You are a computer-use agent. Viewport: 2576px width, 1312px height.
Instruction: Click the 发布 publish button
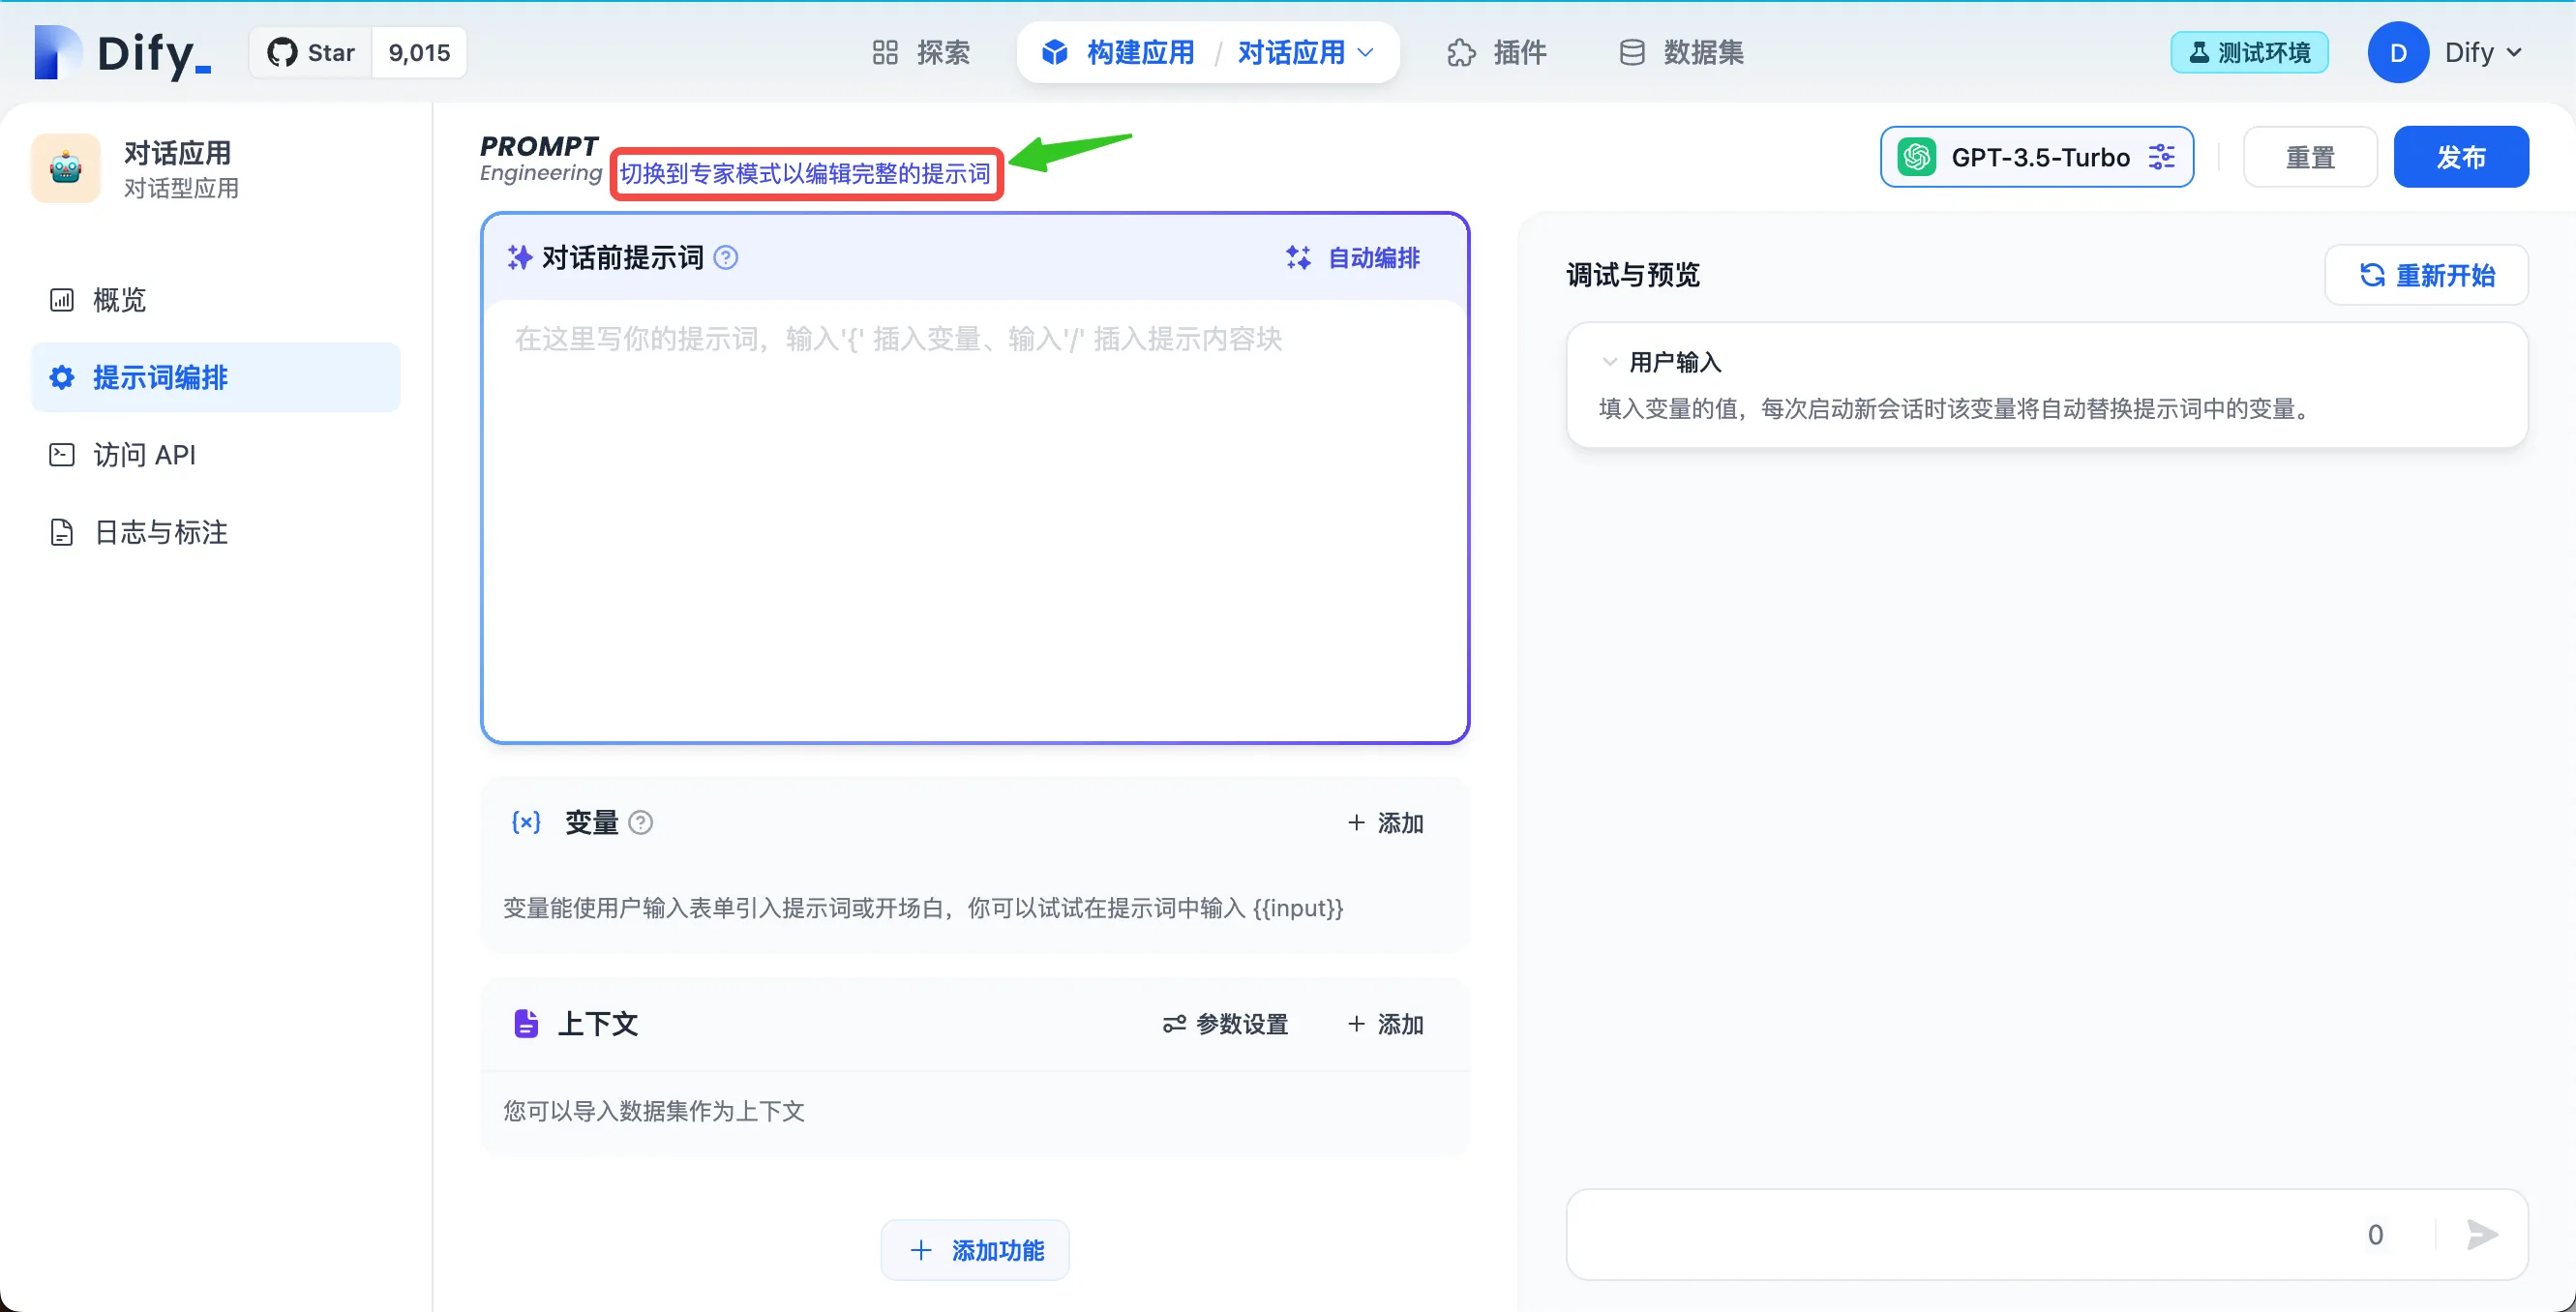[x=2460, y=157]
